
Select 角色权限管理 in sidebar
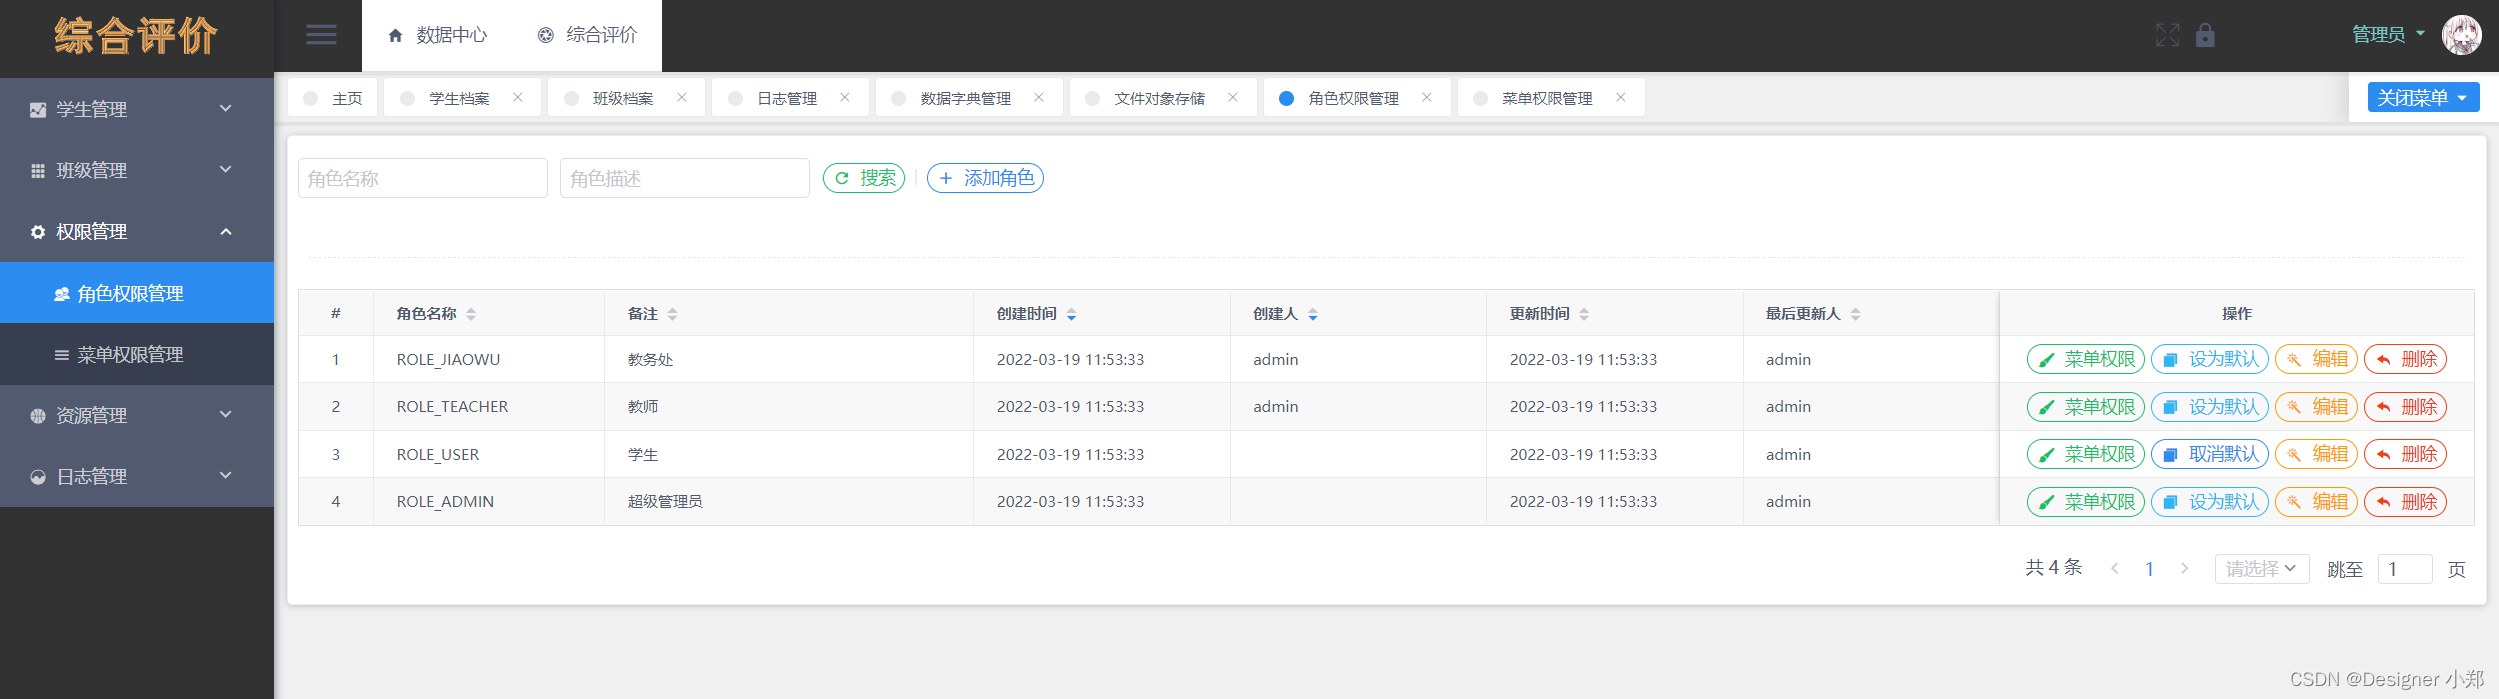tap(137, 293)
